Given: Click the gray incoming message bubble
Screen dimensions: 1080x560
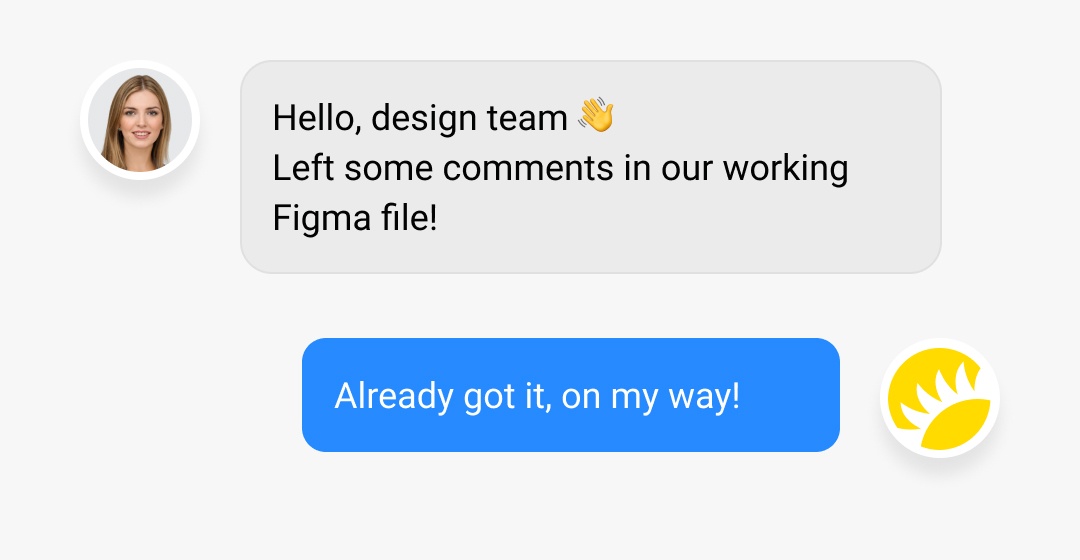Looking at the screenshot, I should tap(590, 167).
